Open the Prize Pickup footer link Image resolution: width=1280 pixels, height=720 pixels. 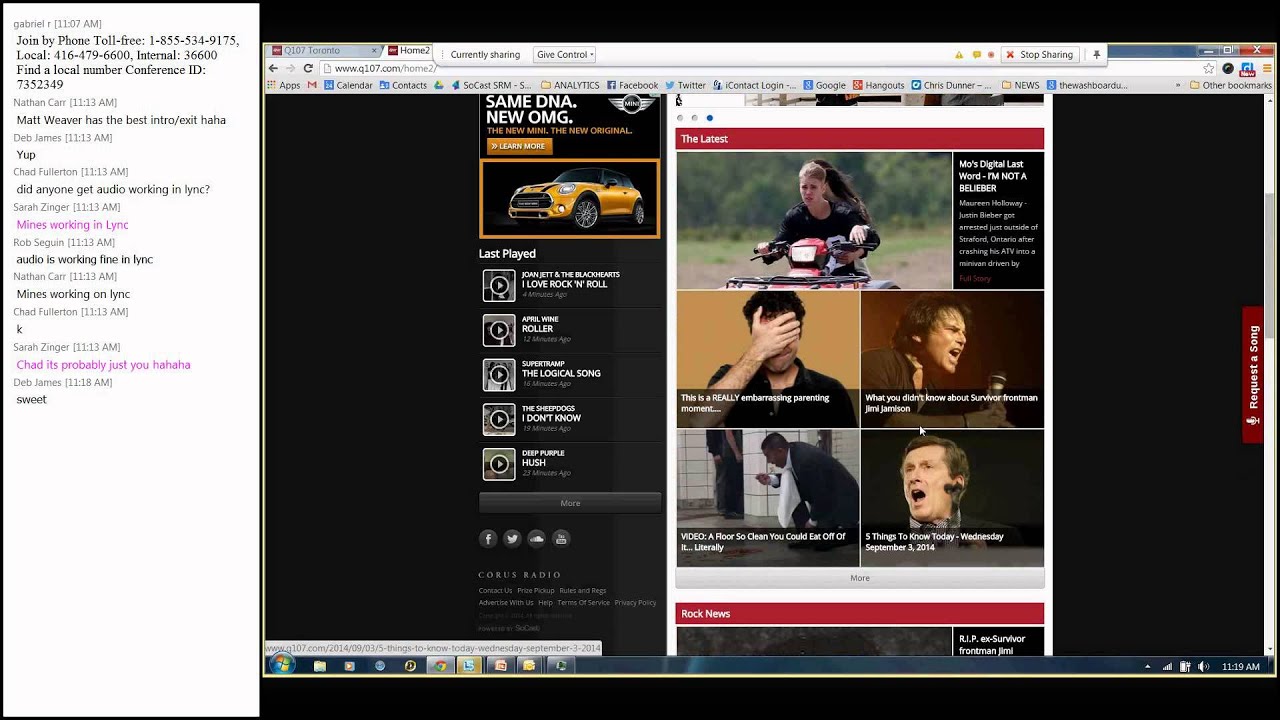click(x=535, y=590)
